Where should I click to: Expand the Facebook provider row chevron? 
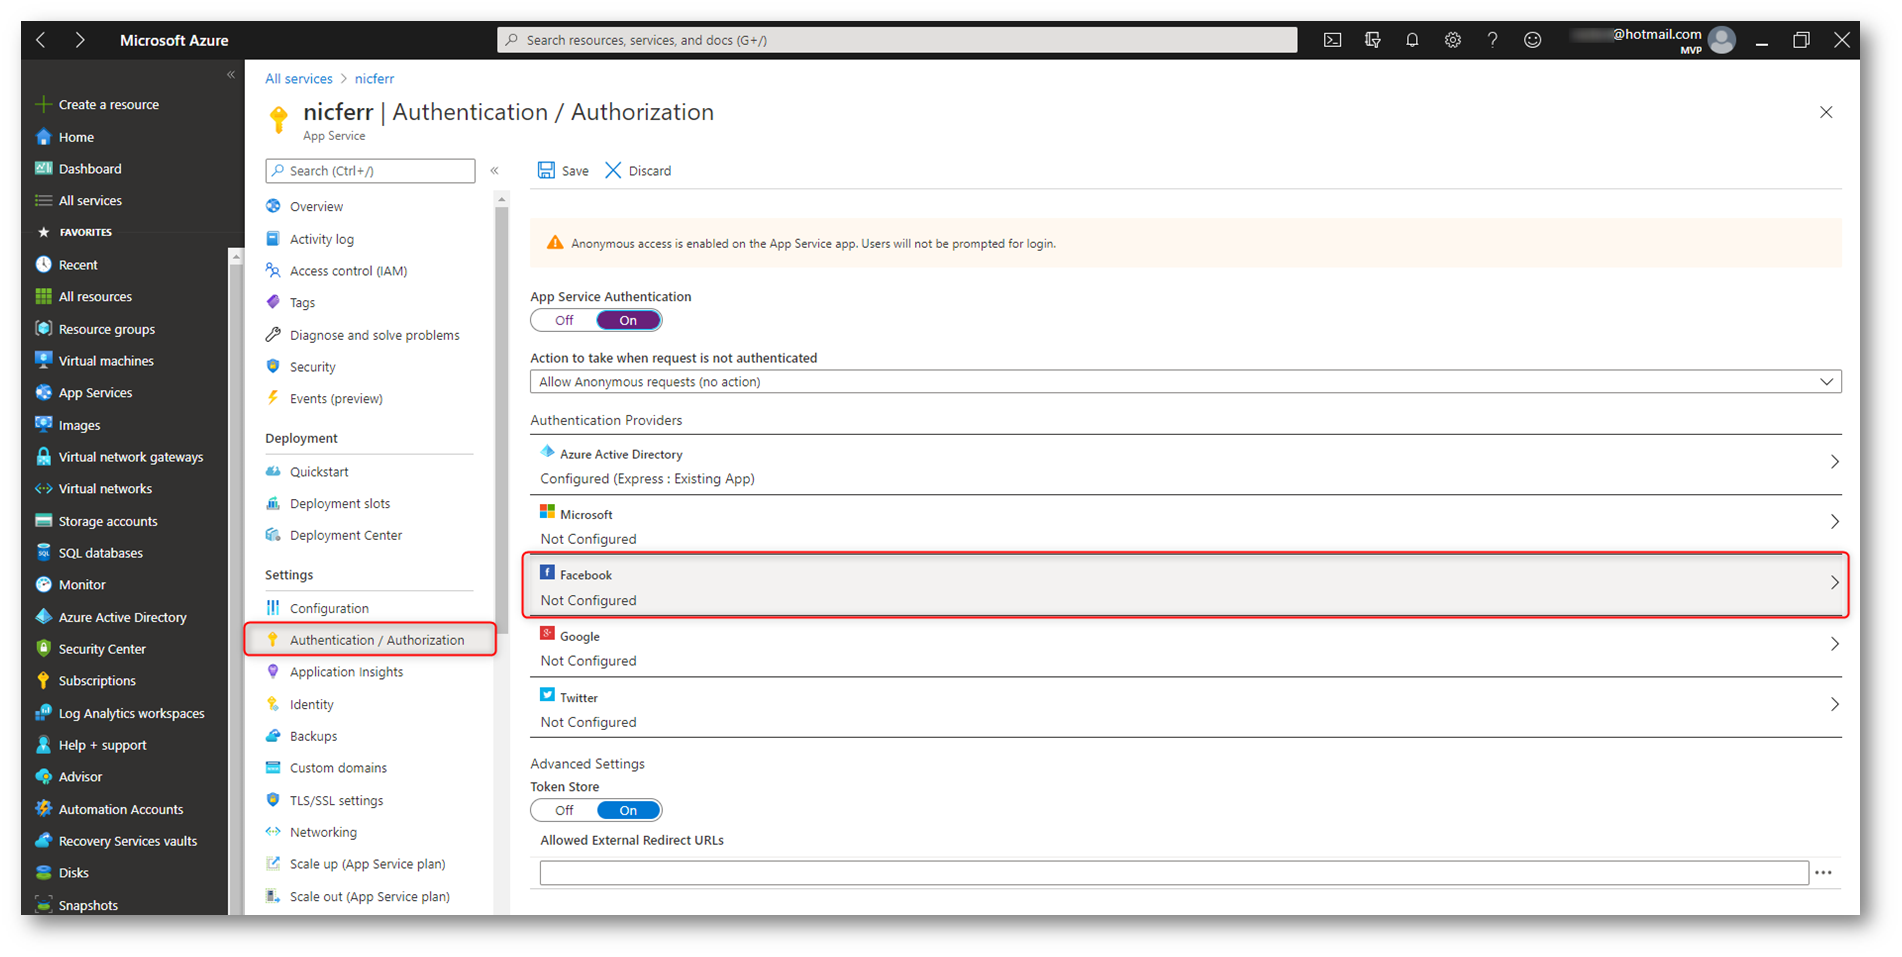tap(1834, 583)
